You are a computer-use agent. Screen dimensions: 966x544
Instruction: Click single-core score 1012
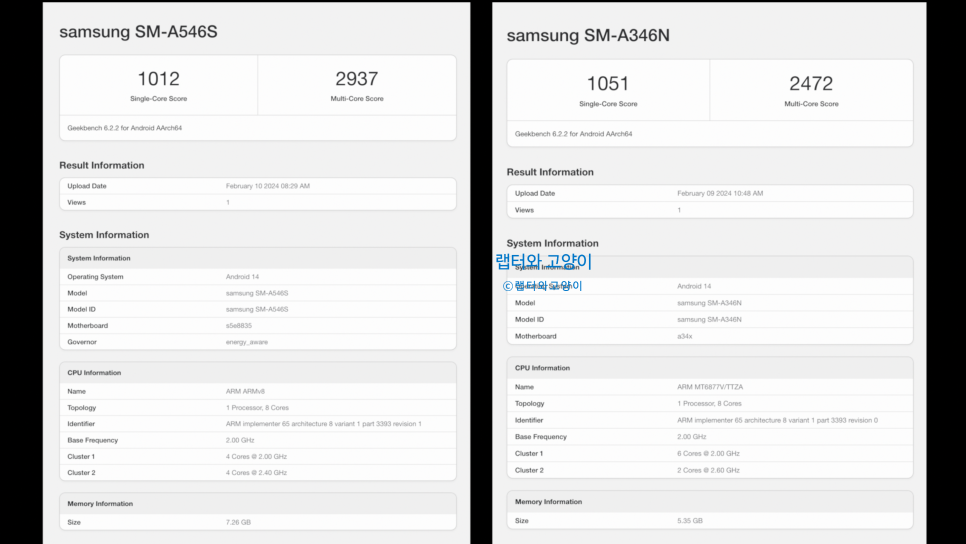(158, 79)
